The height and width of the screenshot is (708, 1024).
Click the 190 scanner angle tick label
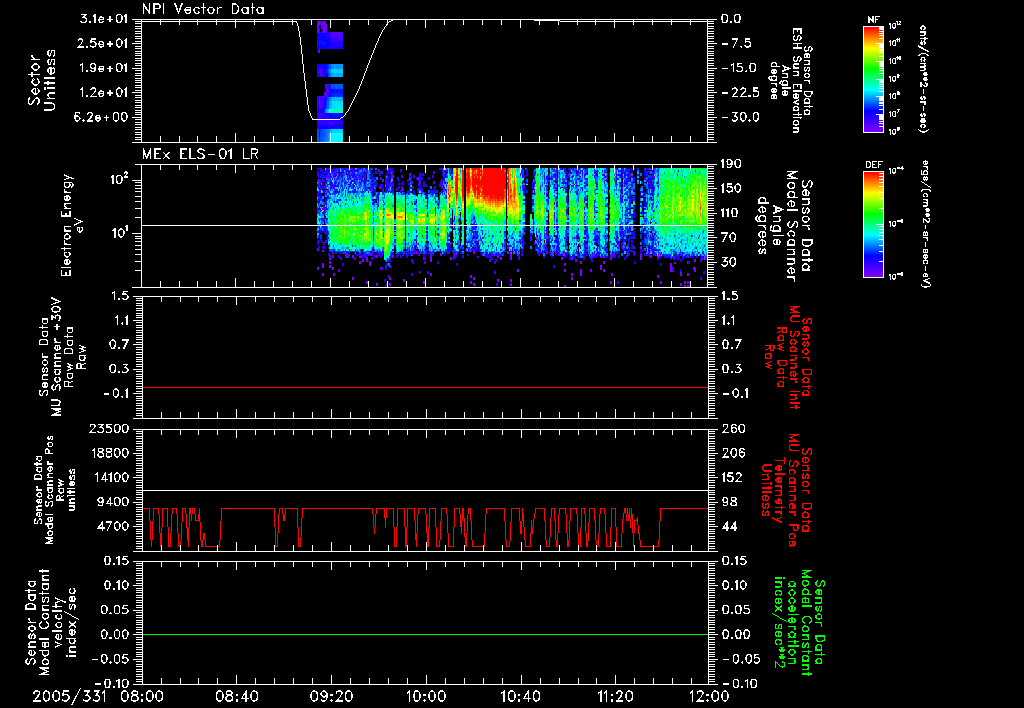coord(732,164)
